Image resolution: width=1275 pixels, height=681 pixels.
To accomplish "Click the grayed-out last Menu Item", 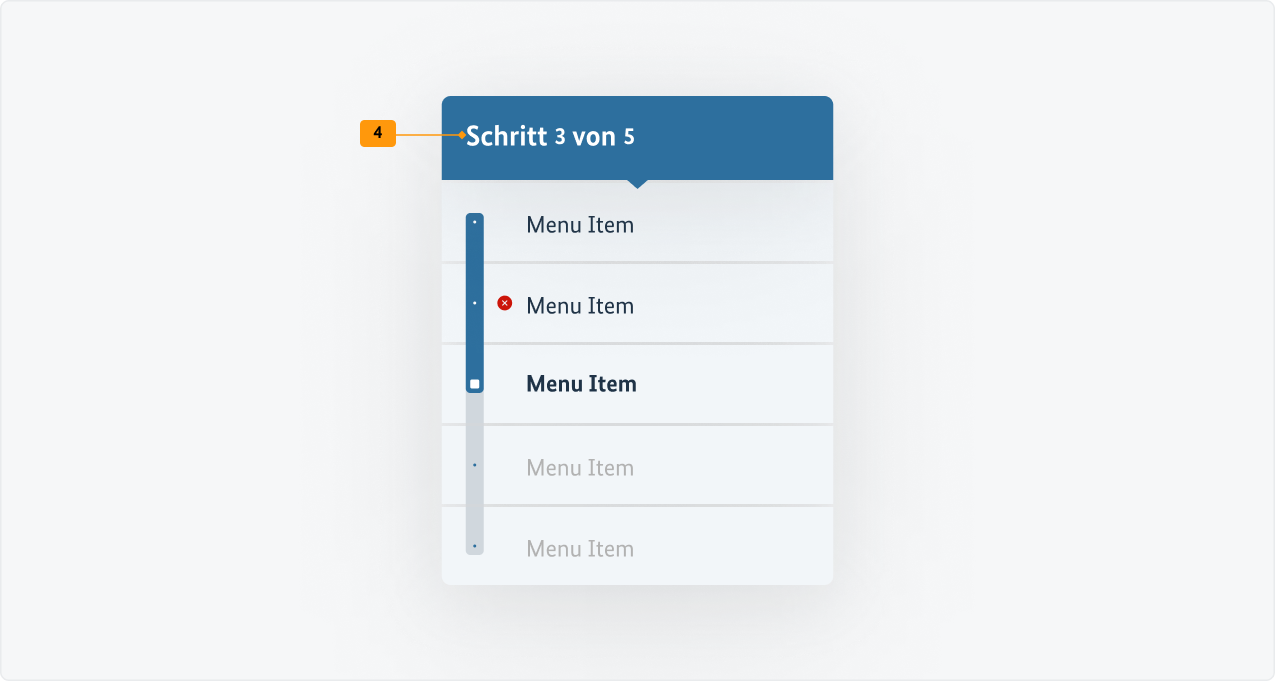I will point(580,547).
